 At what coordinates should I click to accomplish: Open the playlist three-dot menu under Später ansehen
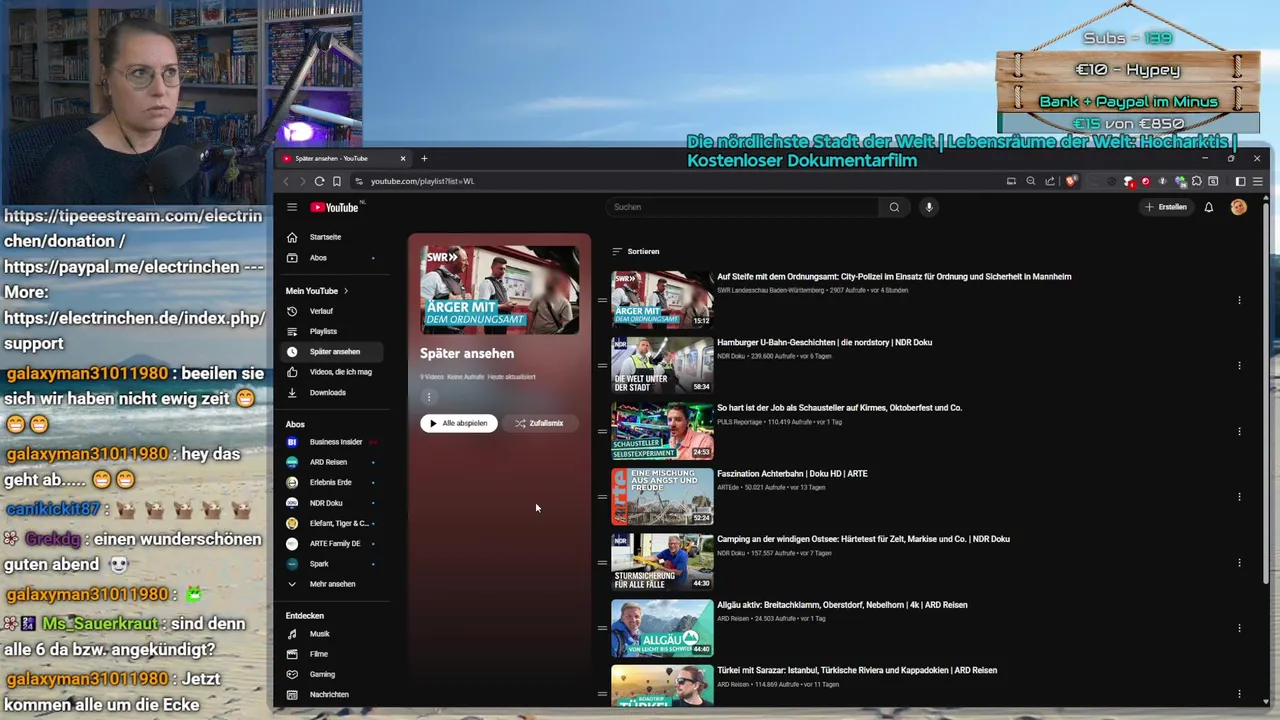tap(429, 397)
